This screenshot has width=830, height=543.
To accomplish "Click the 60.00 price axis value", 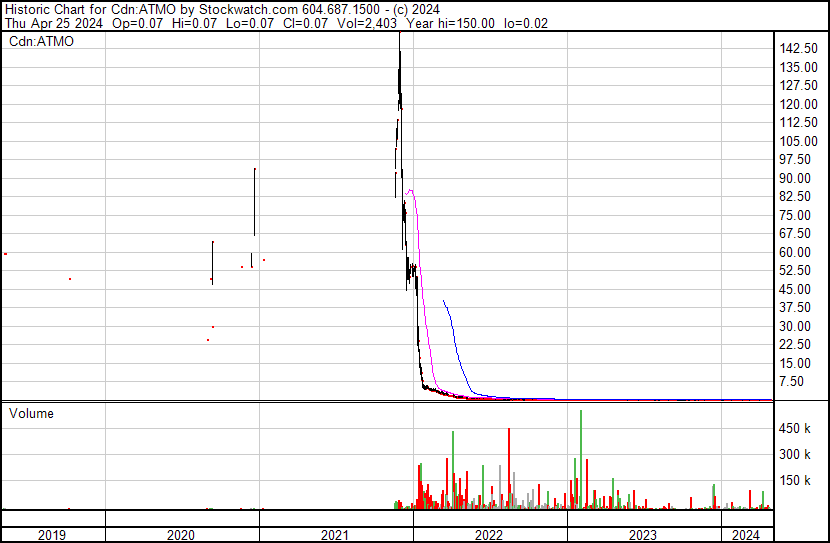I will coord(795,252).
